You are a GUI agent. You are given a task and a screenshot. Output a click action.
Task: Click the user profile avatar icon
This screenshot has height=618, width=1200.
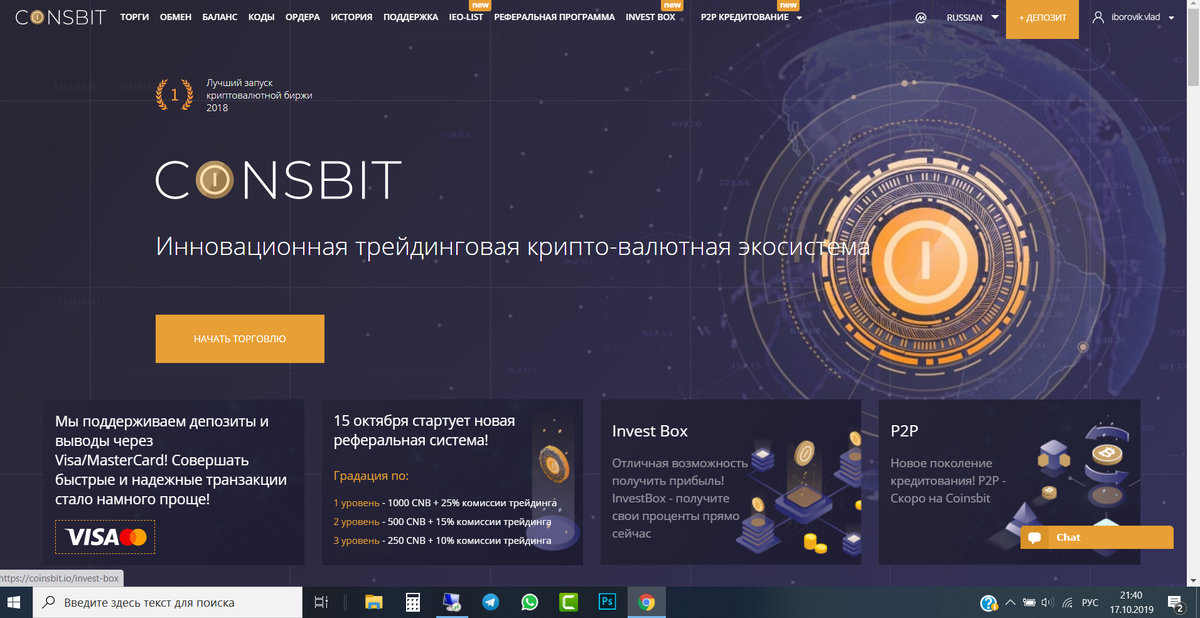point(1099,18)
